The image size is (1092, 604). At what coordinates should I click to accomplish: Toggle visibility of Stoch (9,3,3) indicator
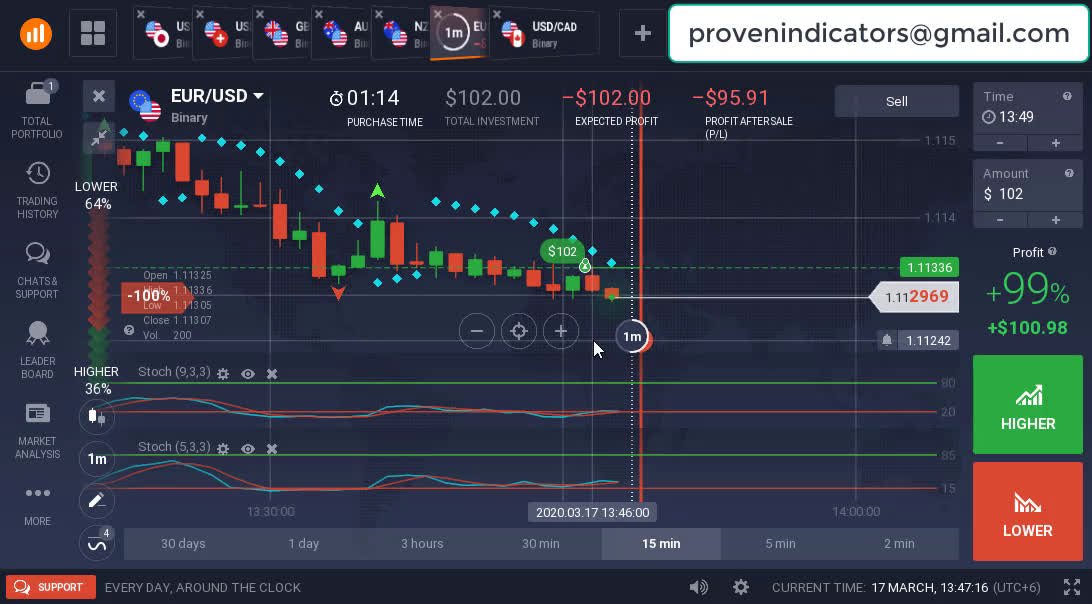pyautogui.click(x=248, y=373)
